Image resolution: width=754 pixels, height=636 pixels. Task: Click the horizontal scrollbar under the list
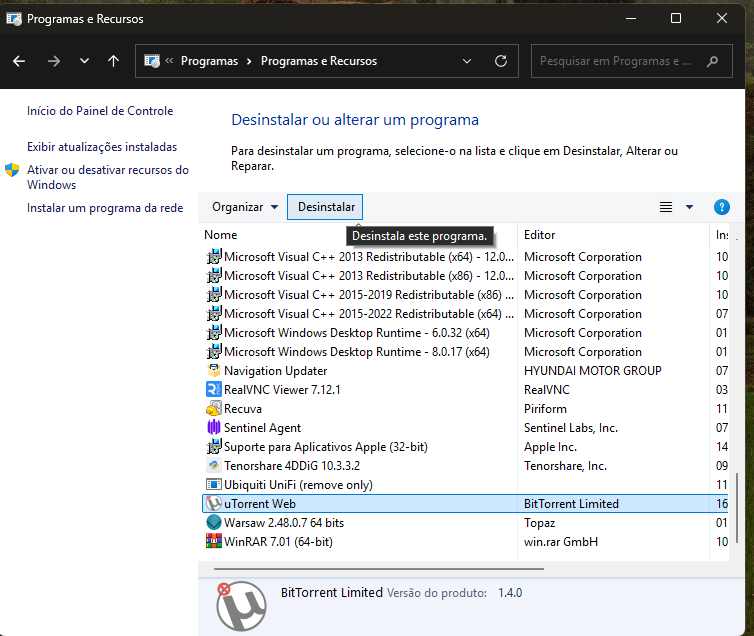379,569
